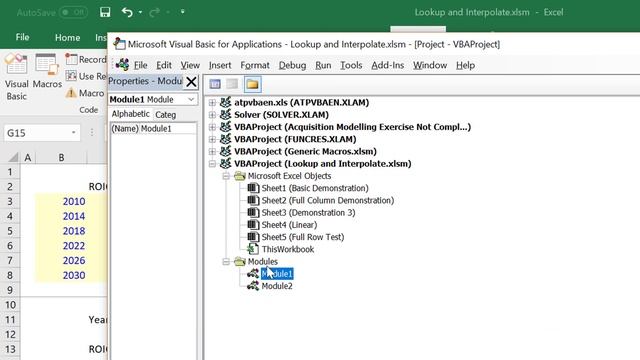Click the Redo arrow in Excel
Image resolution: width=640 pixels, height=360 pixels.
tap(154, 12)
